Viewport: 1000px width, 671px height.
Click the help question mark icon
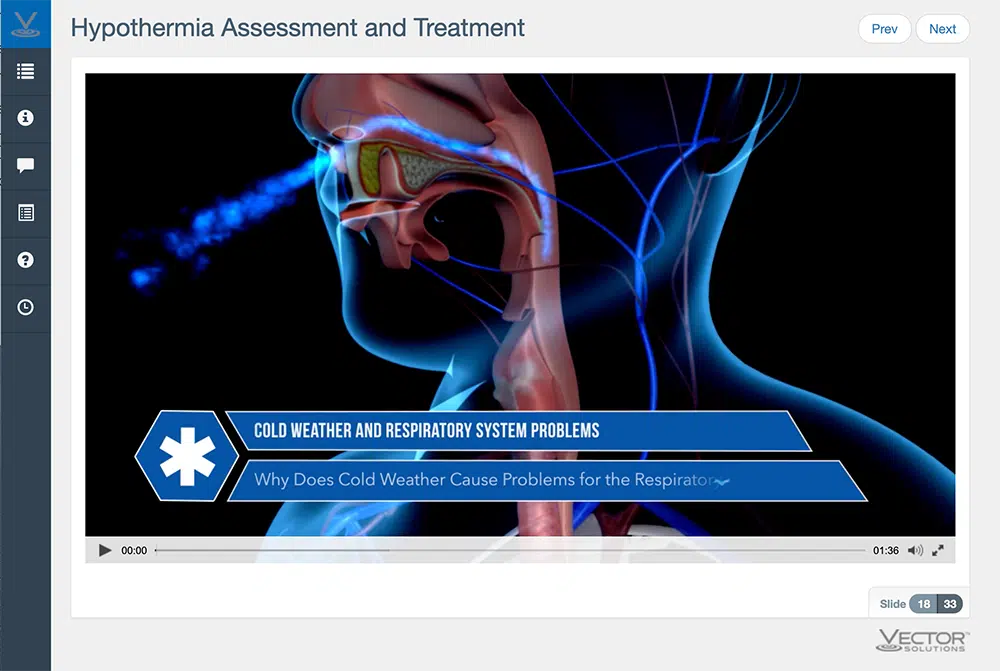pyautogui.click(x=25, y=260)
